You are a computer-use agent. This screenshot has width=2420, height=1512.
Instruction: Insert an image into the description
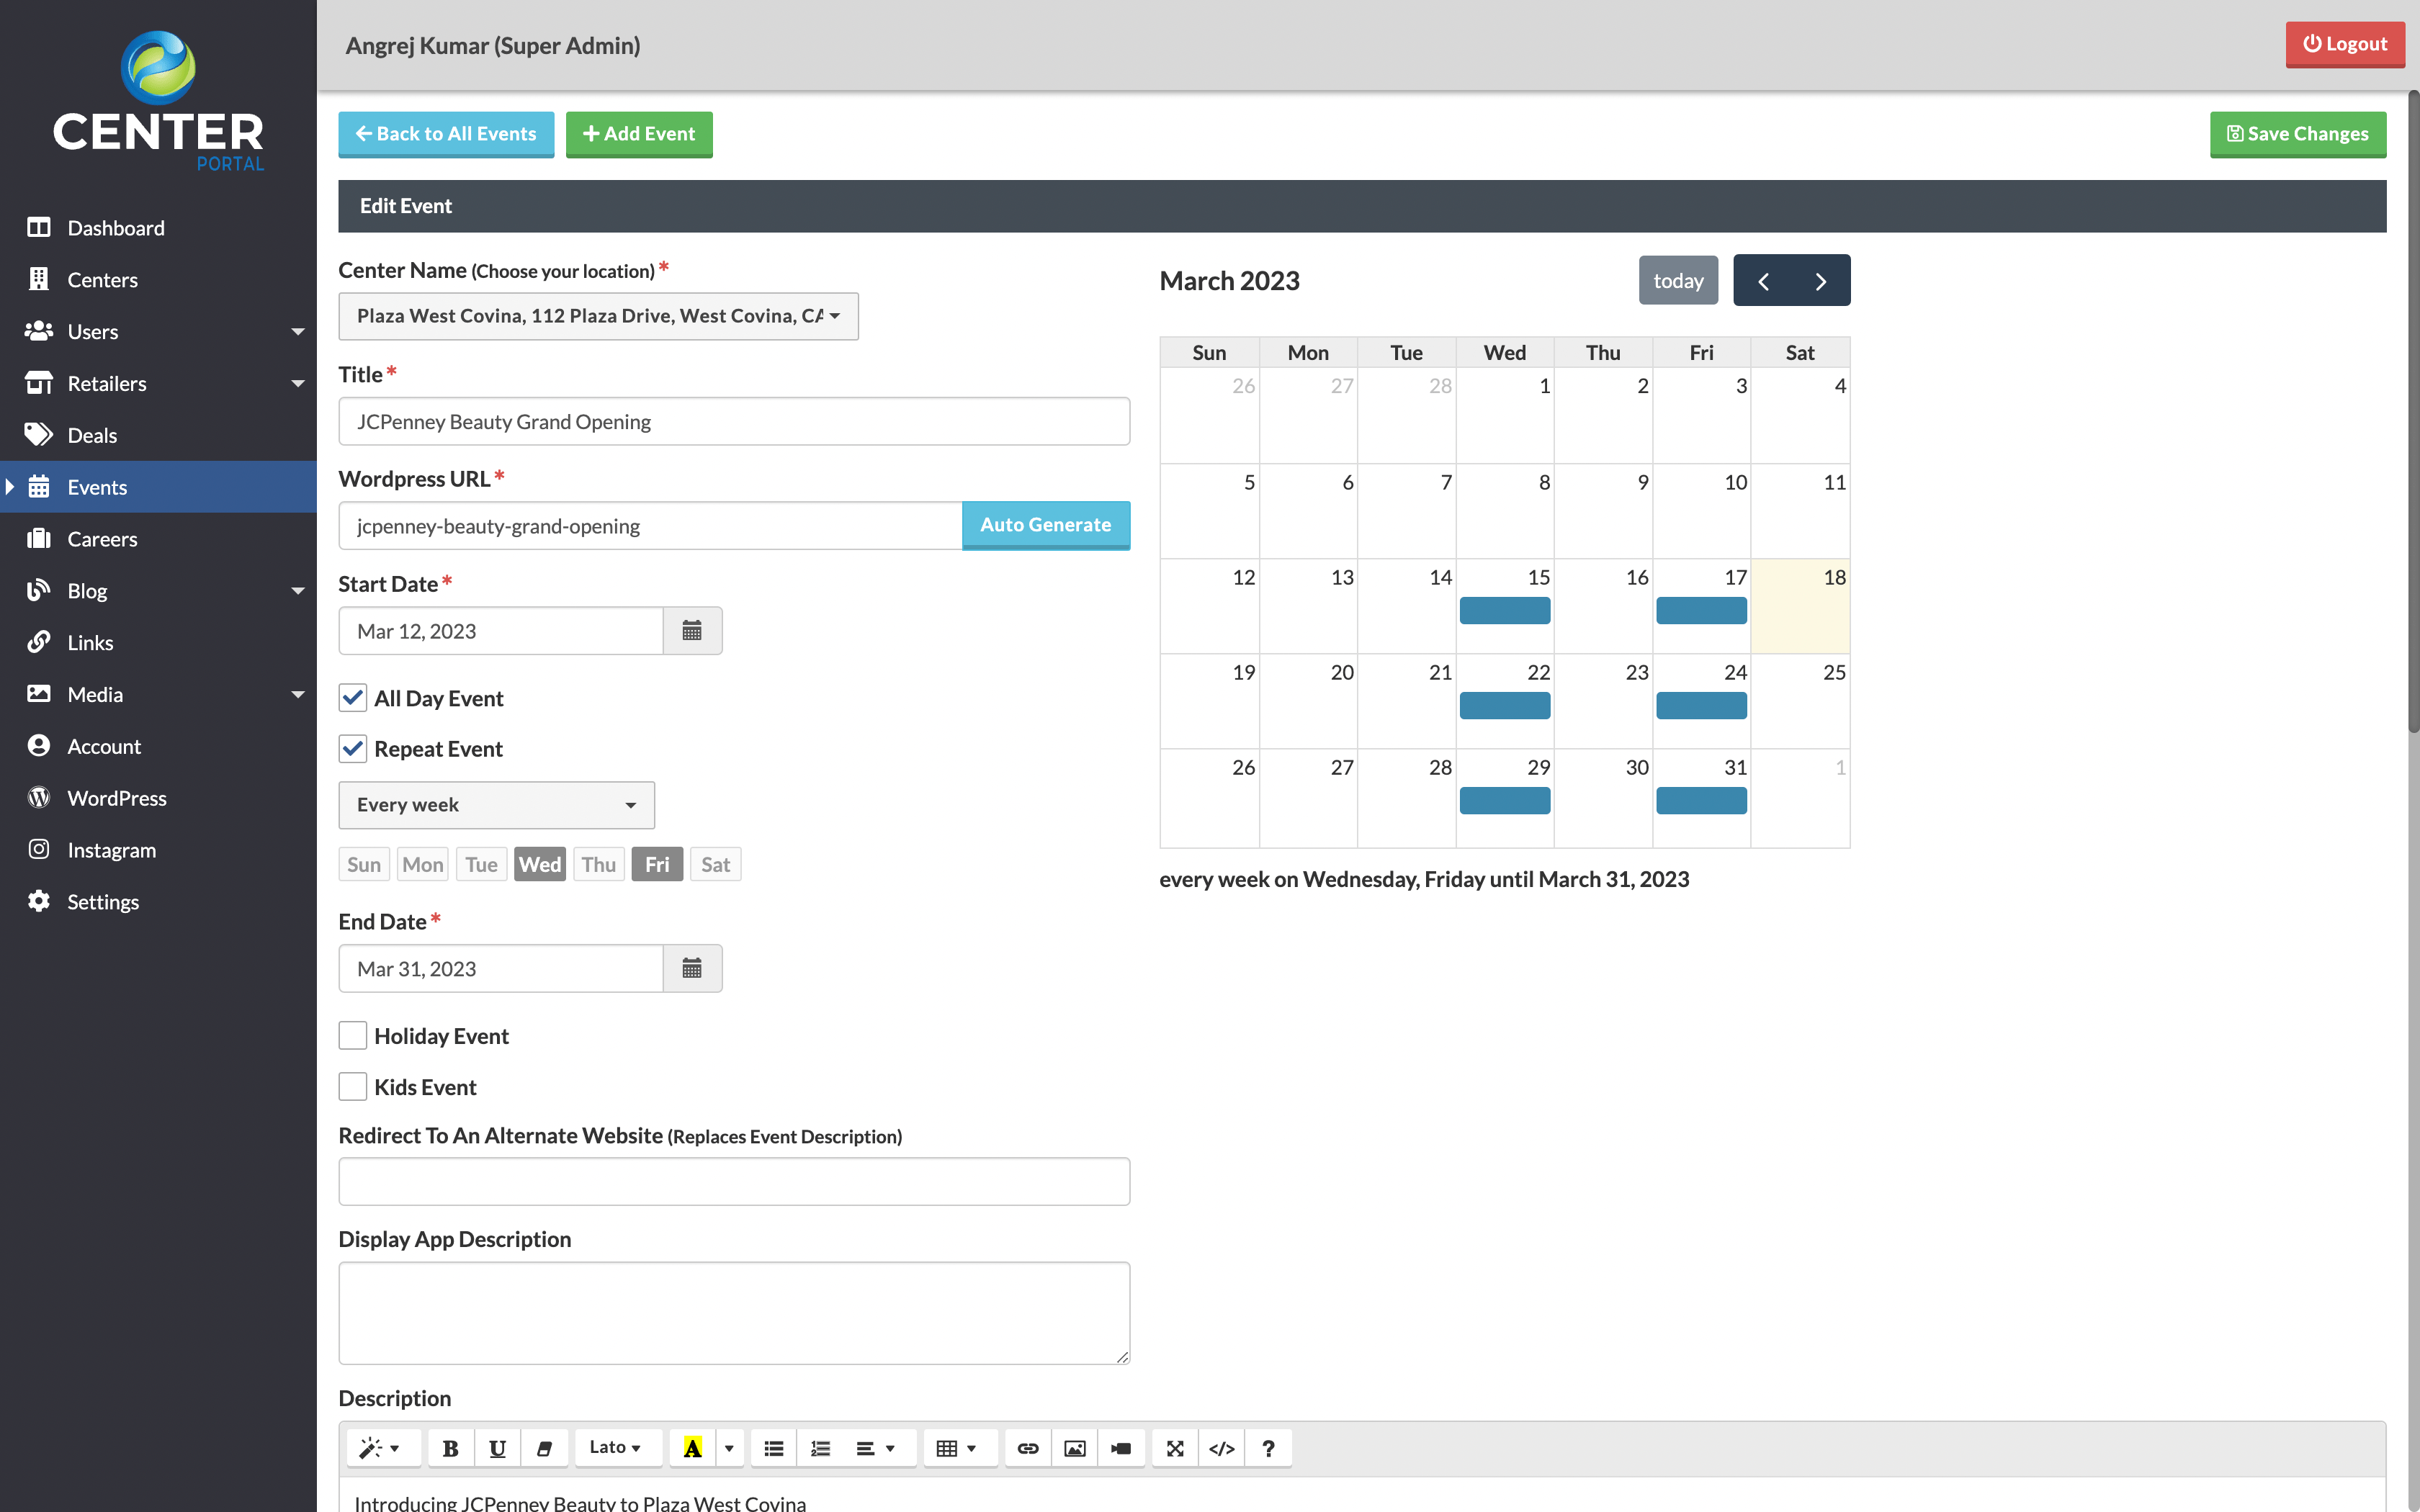click(1074, 1447)
